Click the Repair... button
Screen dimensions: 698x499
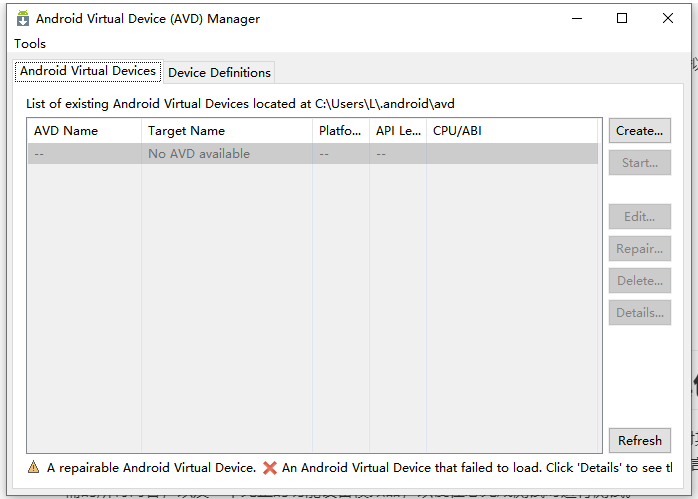pyautogui.click(x=640, y=249)
